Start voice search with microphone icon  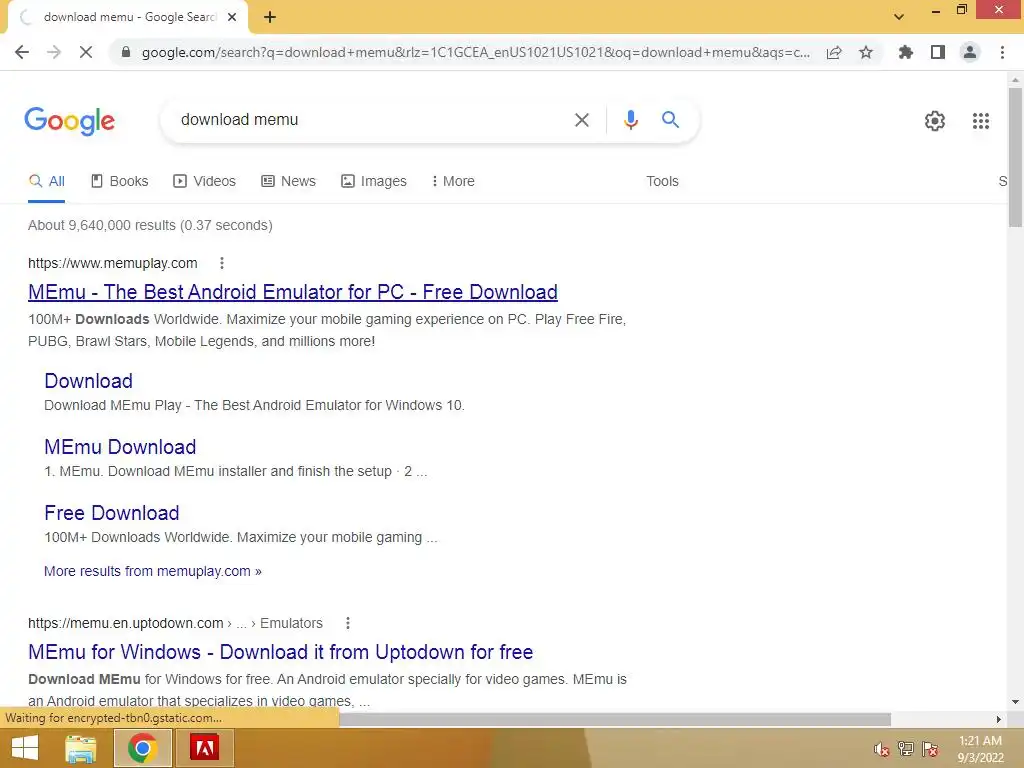click(630, 120)
